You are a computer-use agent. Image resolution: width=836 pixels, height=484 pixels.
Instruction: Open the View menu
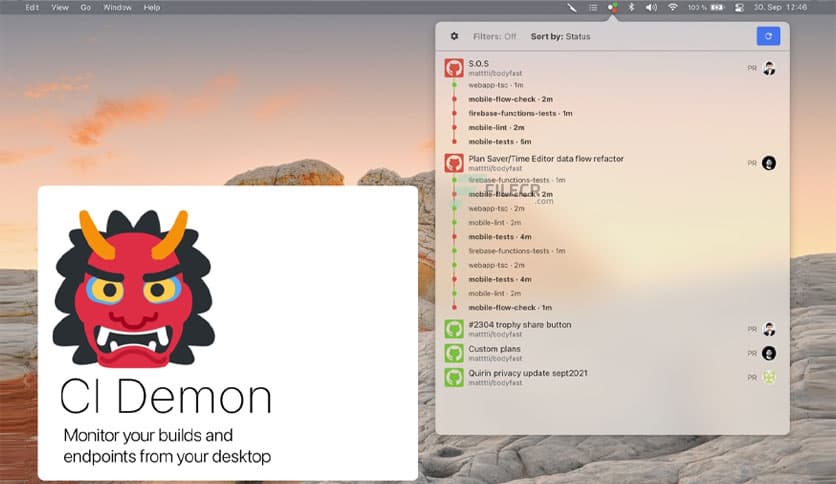60,7
